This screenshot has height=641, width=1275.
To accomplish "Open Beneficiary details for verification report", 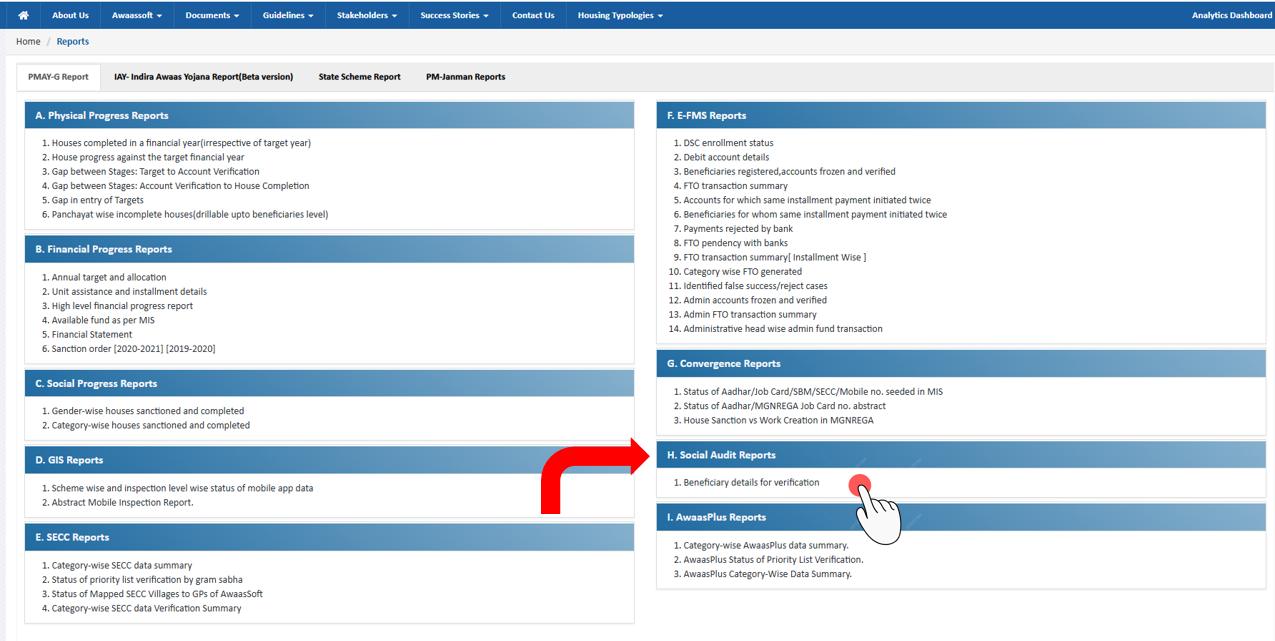I will [x=751, y=482].
